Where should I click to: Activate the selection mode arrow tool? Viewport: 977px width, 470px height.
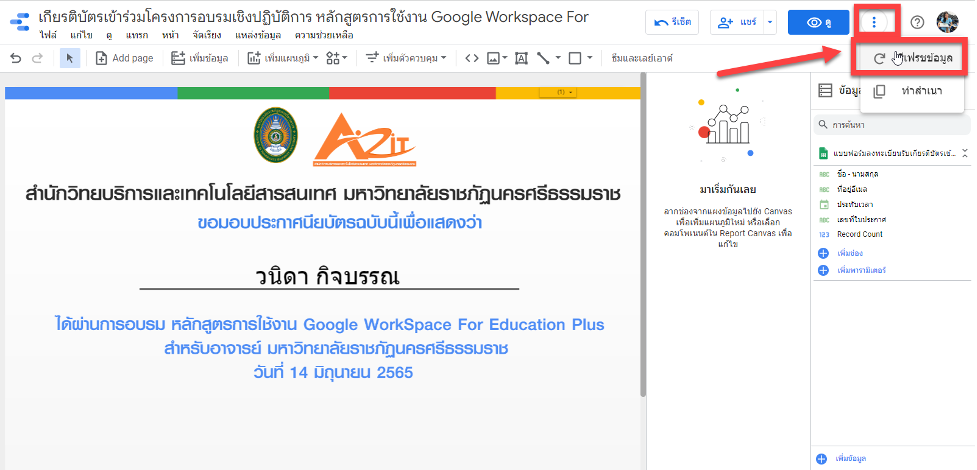(x=70, y=58)
